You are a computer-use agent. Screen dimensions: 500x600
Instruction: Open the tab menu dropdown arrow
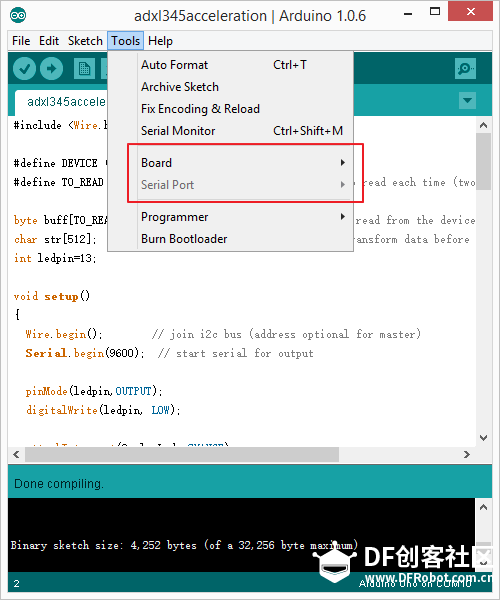point(467,101)
